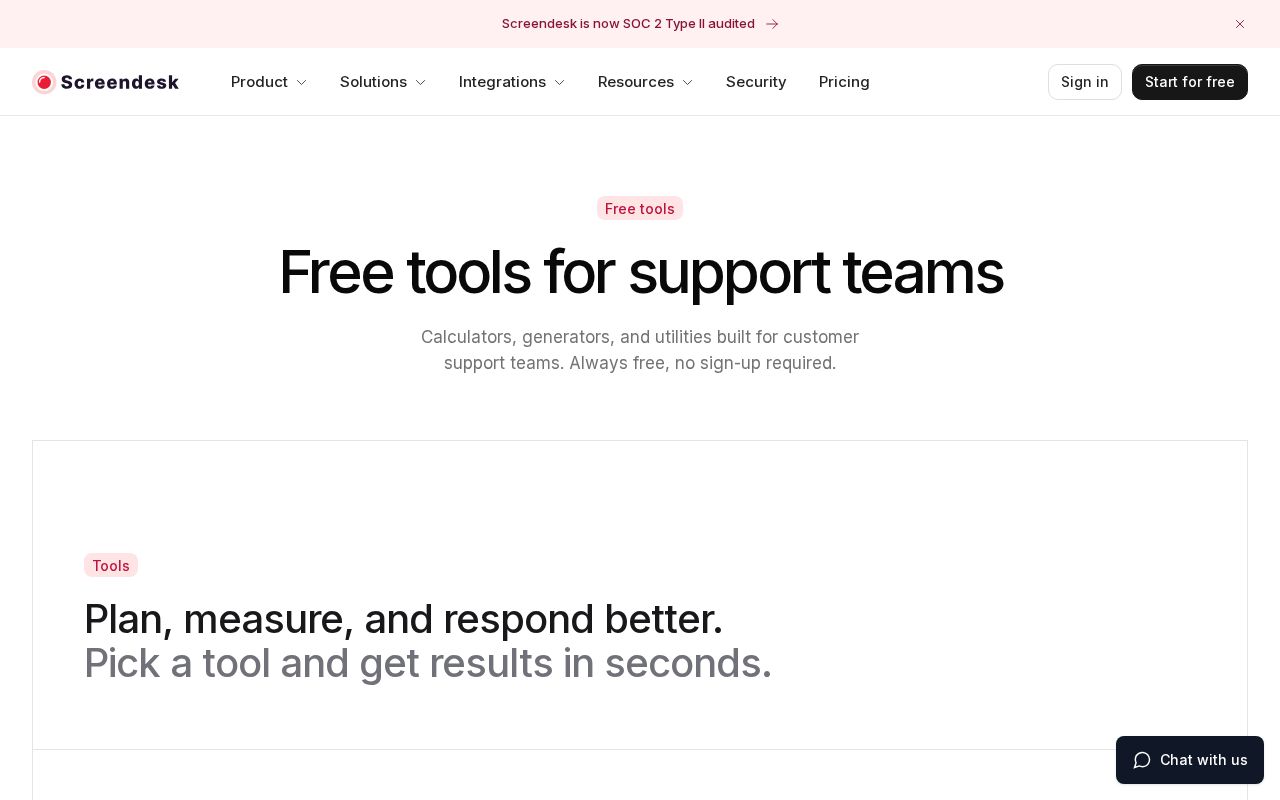This screenshot has width=1280, height=800.
Task: Expand the Product dropdown menu
Action: [269, 82]
